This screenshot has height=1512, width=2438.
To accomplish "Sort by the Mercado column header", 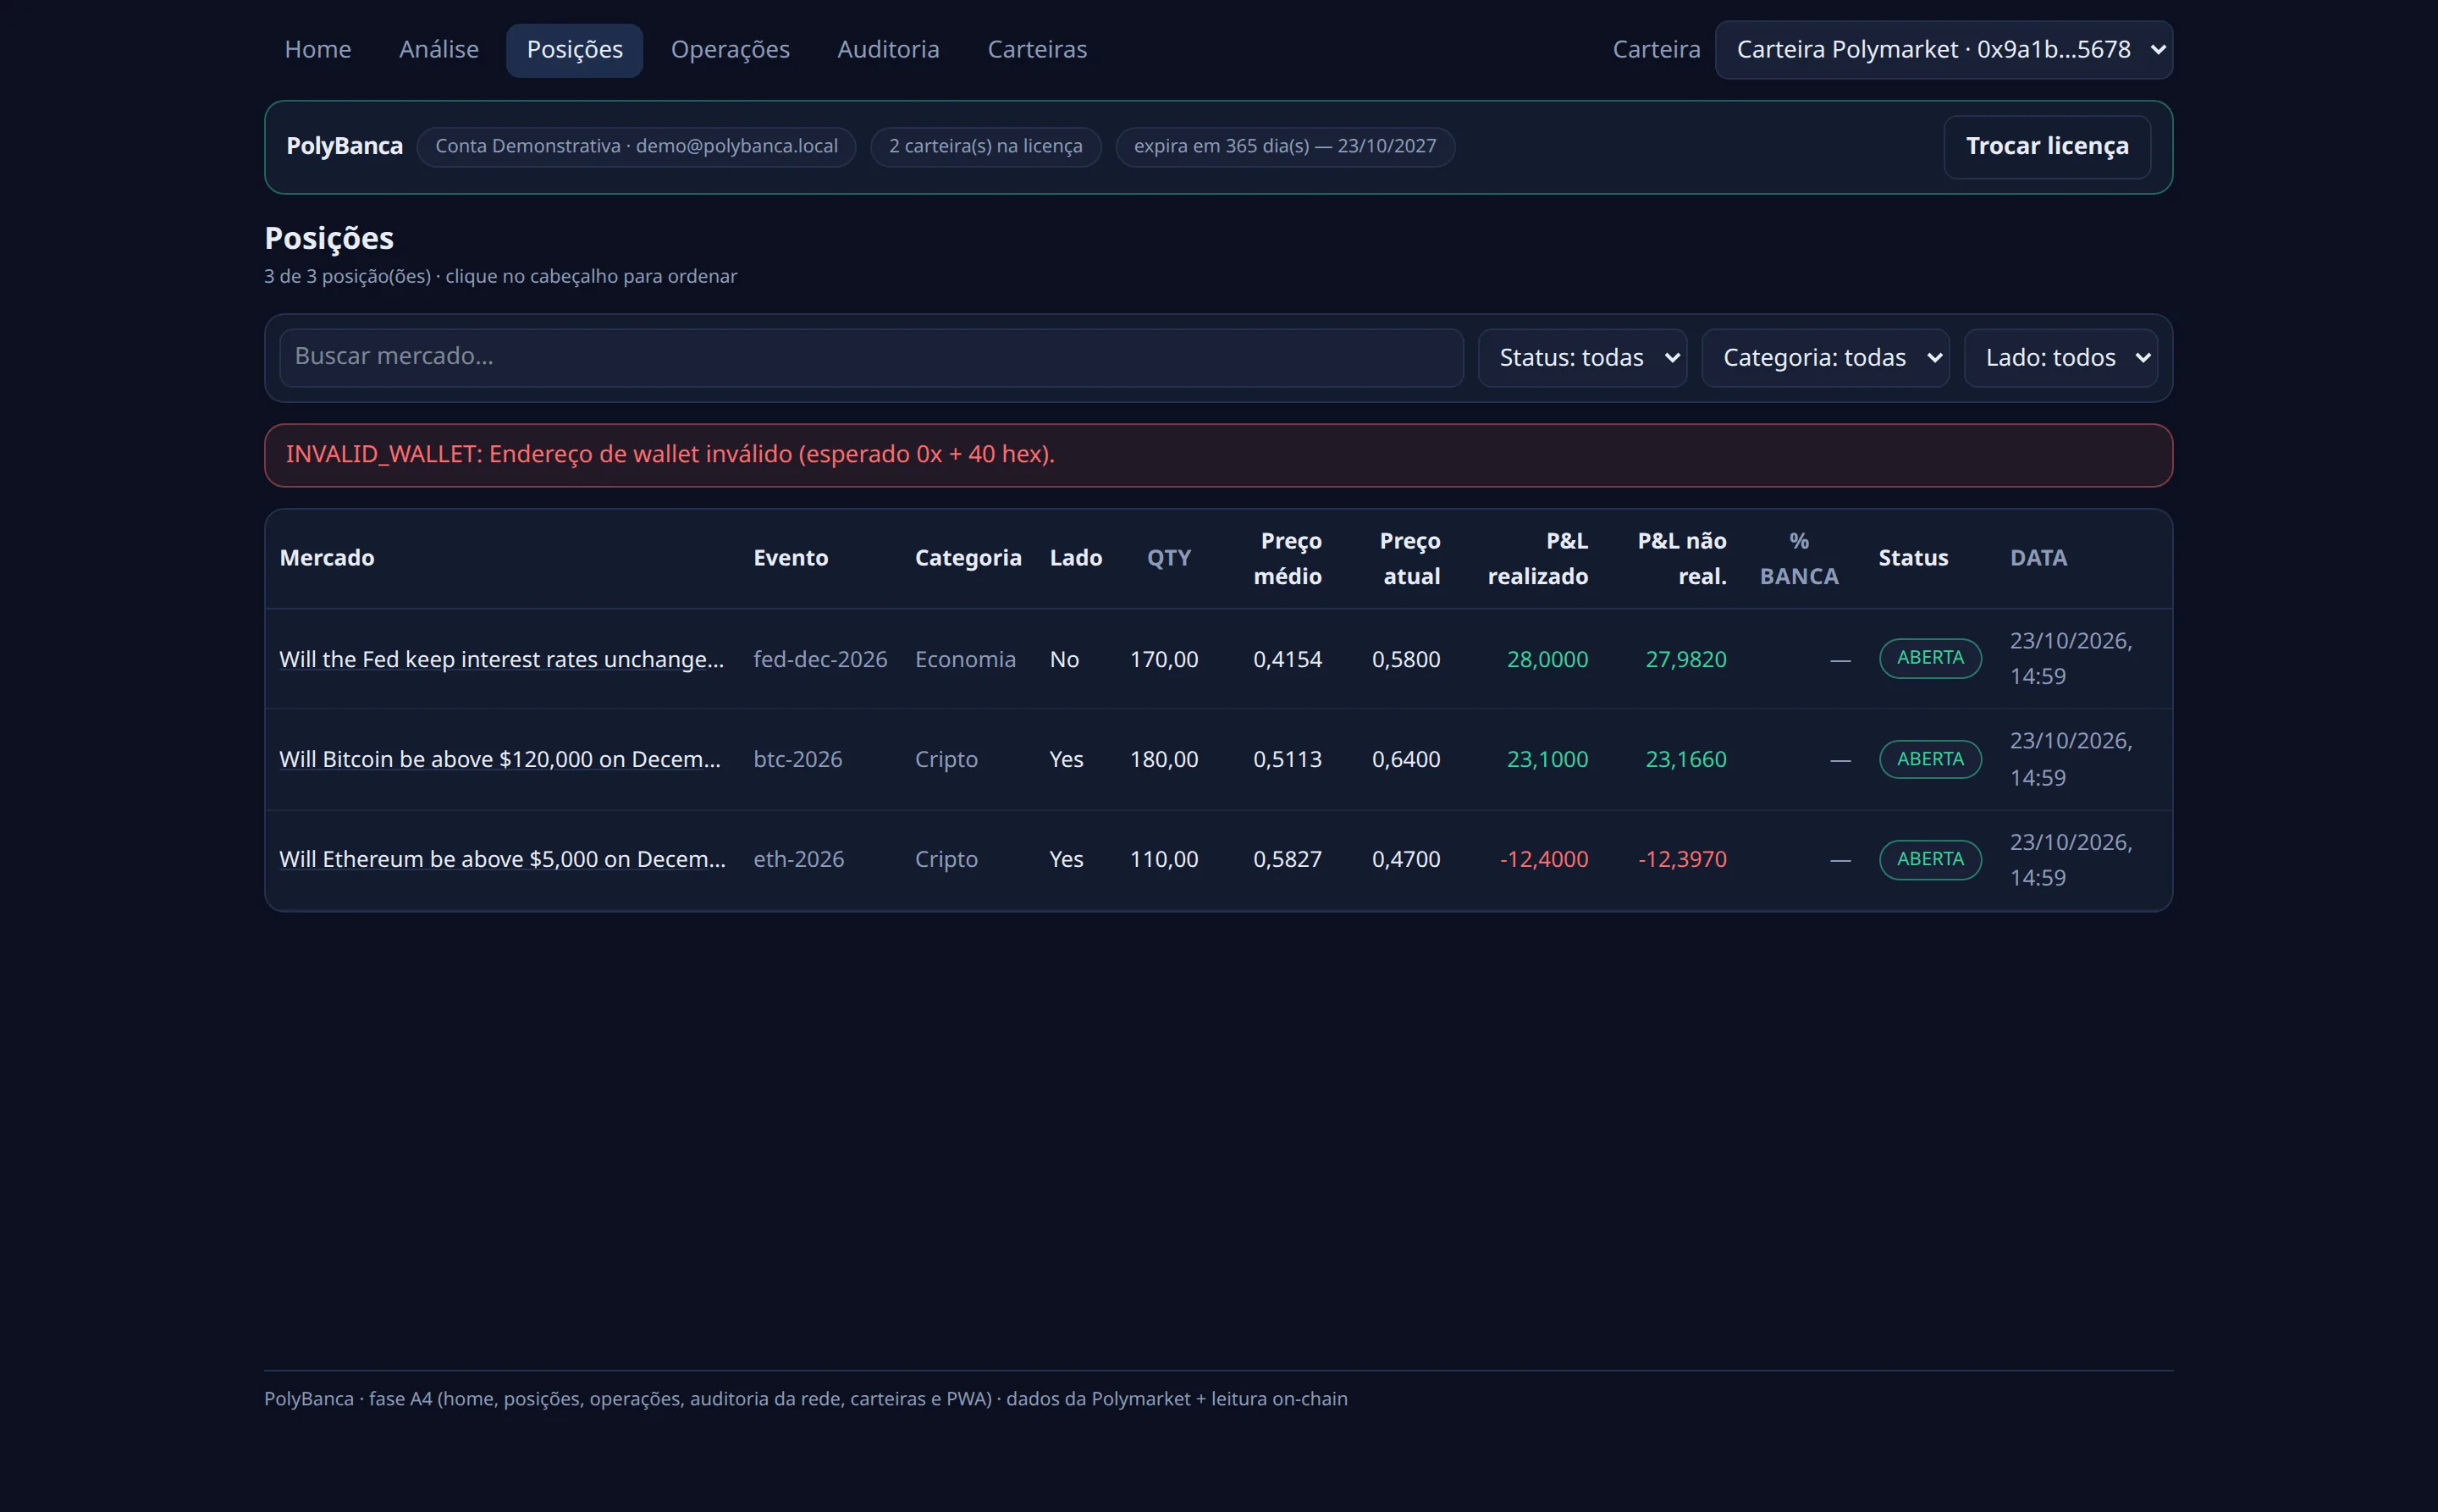I will [327, 558].
